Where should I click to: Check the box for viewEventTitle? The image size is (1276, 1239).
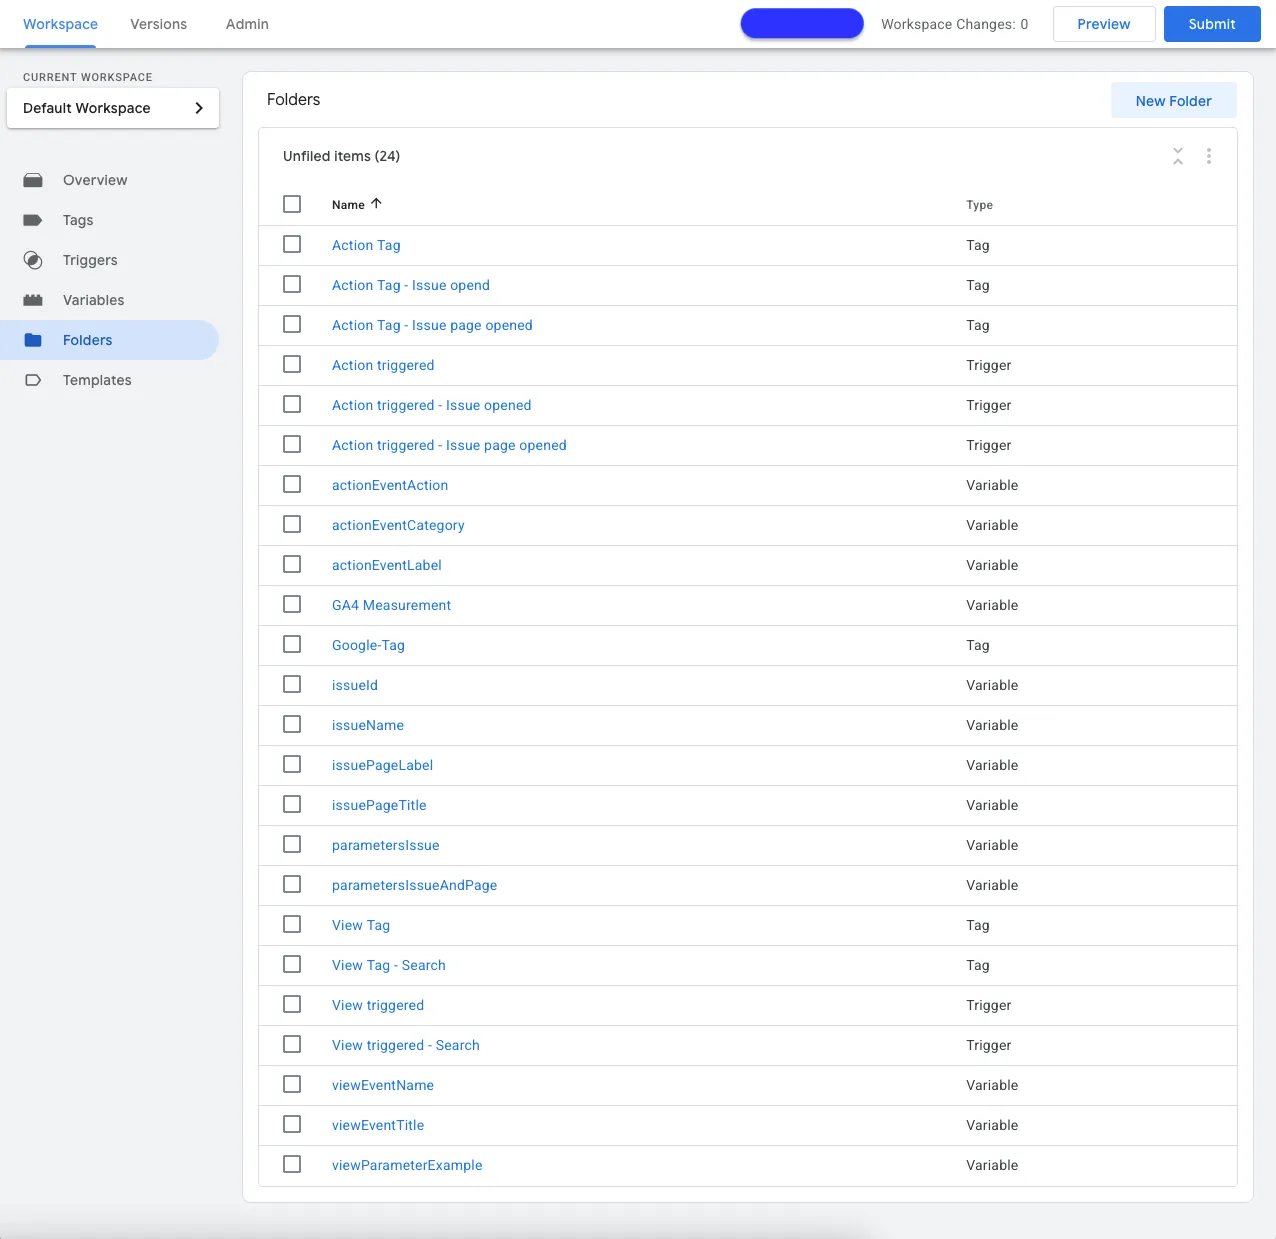[292, 1124]
